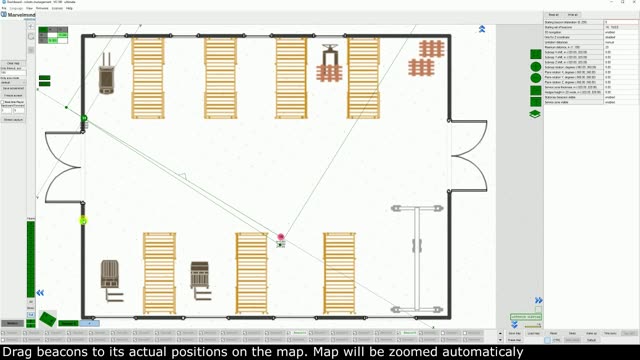Click the green beacon on the left wall

pos(84,118)
